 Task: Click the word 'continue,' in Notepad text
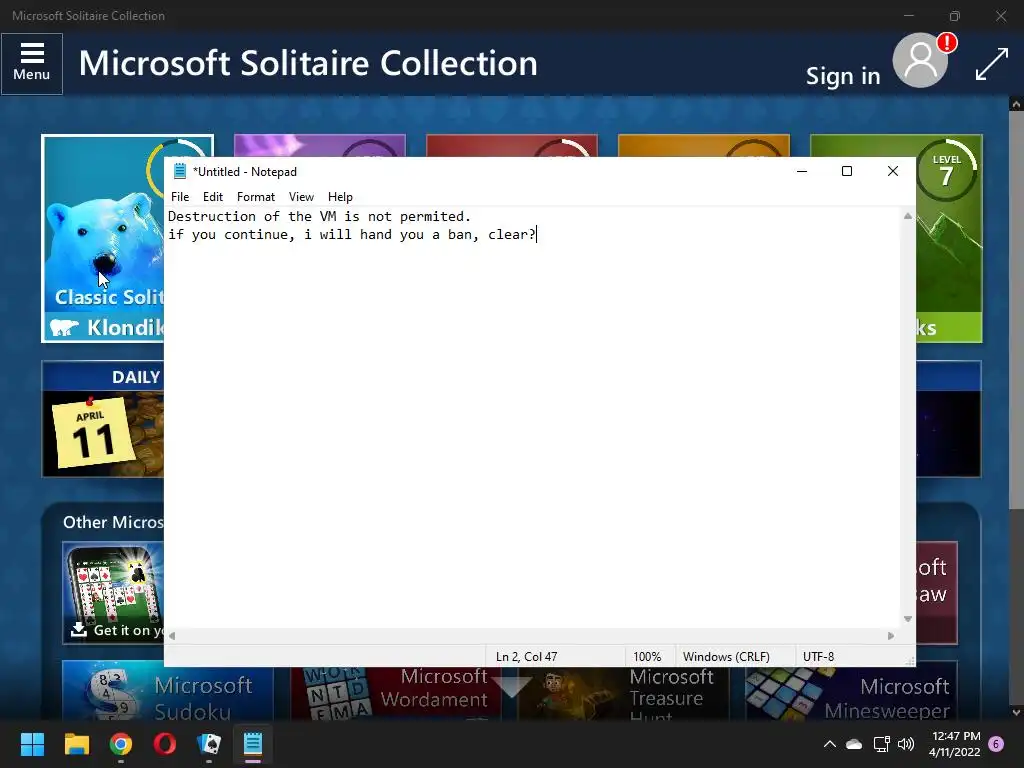[259, 234]
